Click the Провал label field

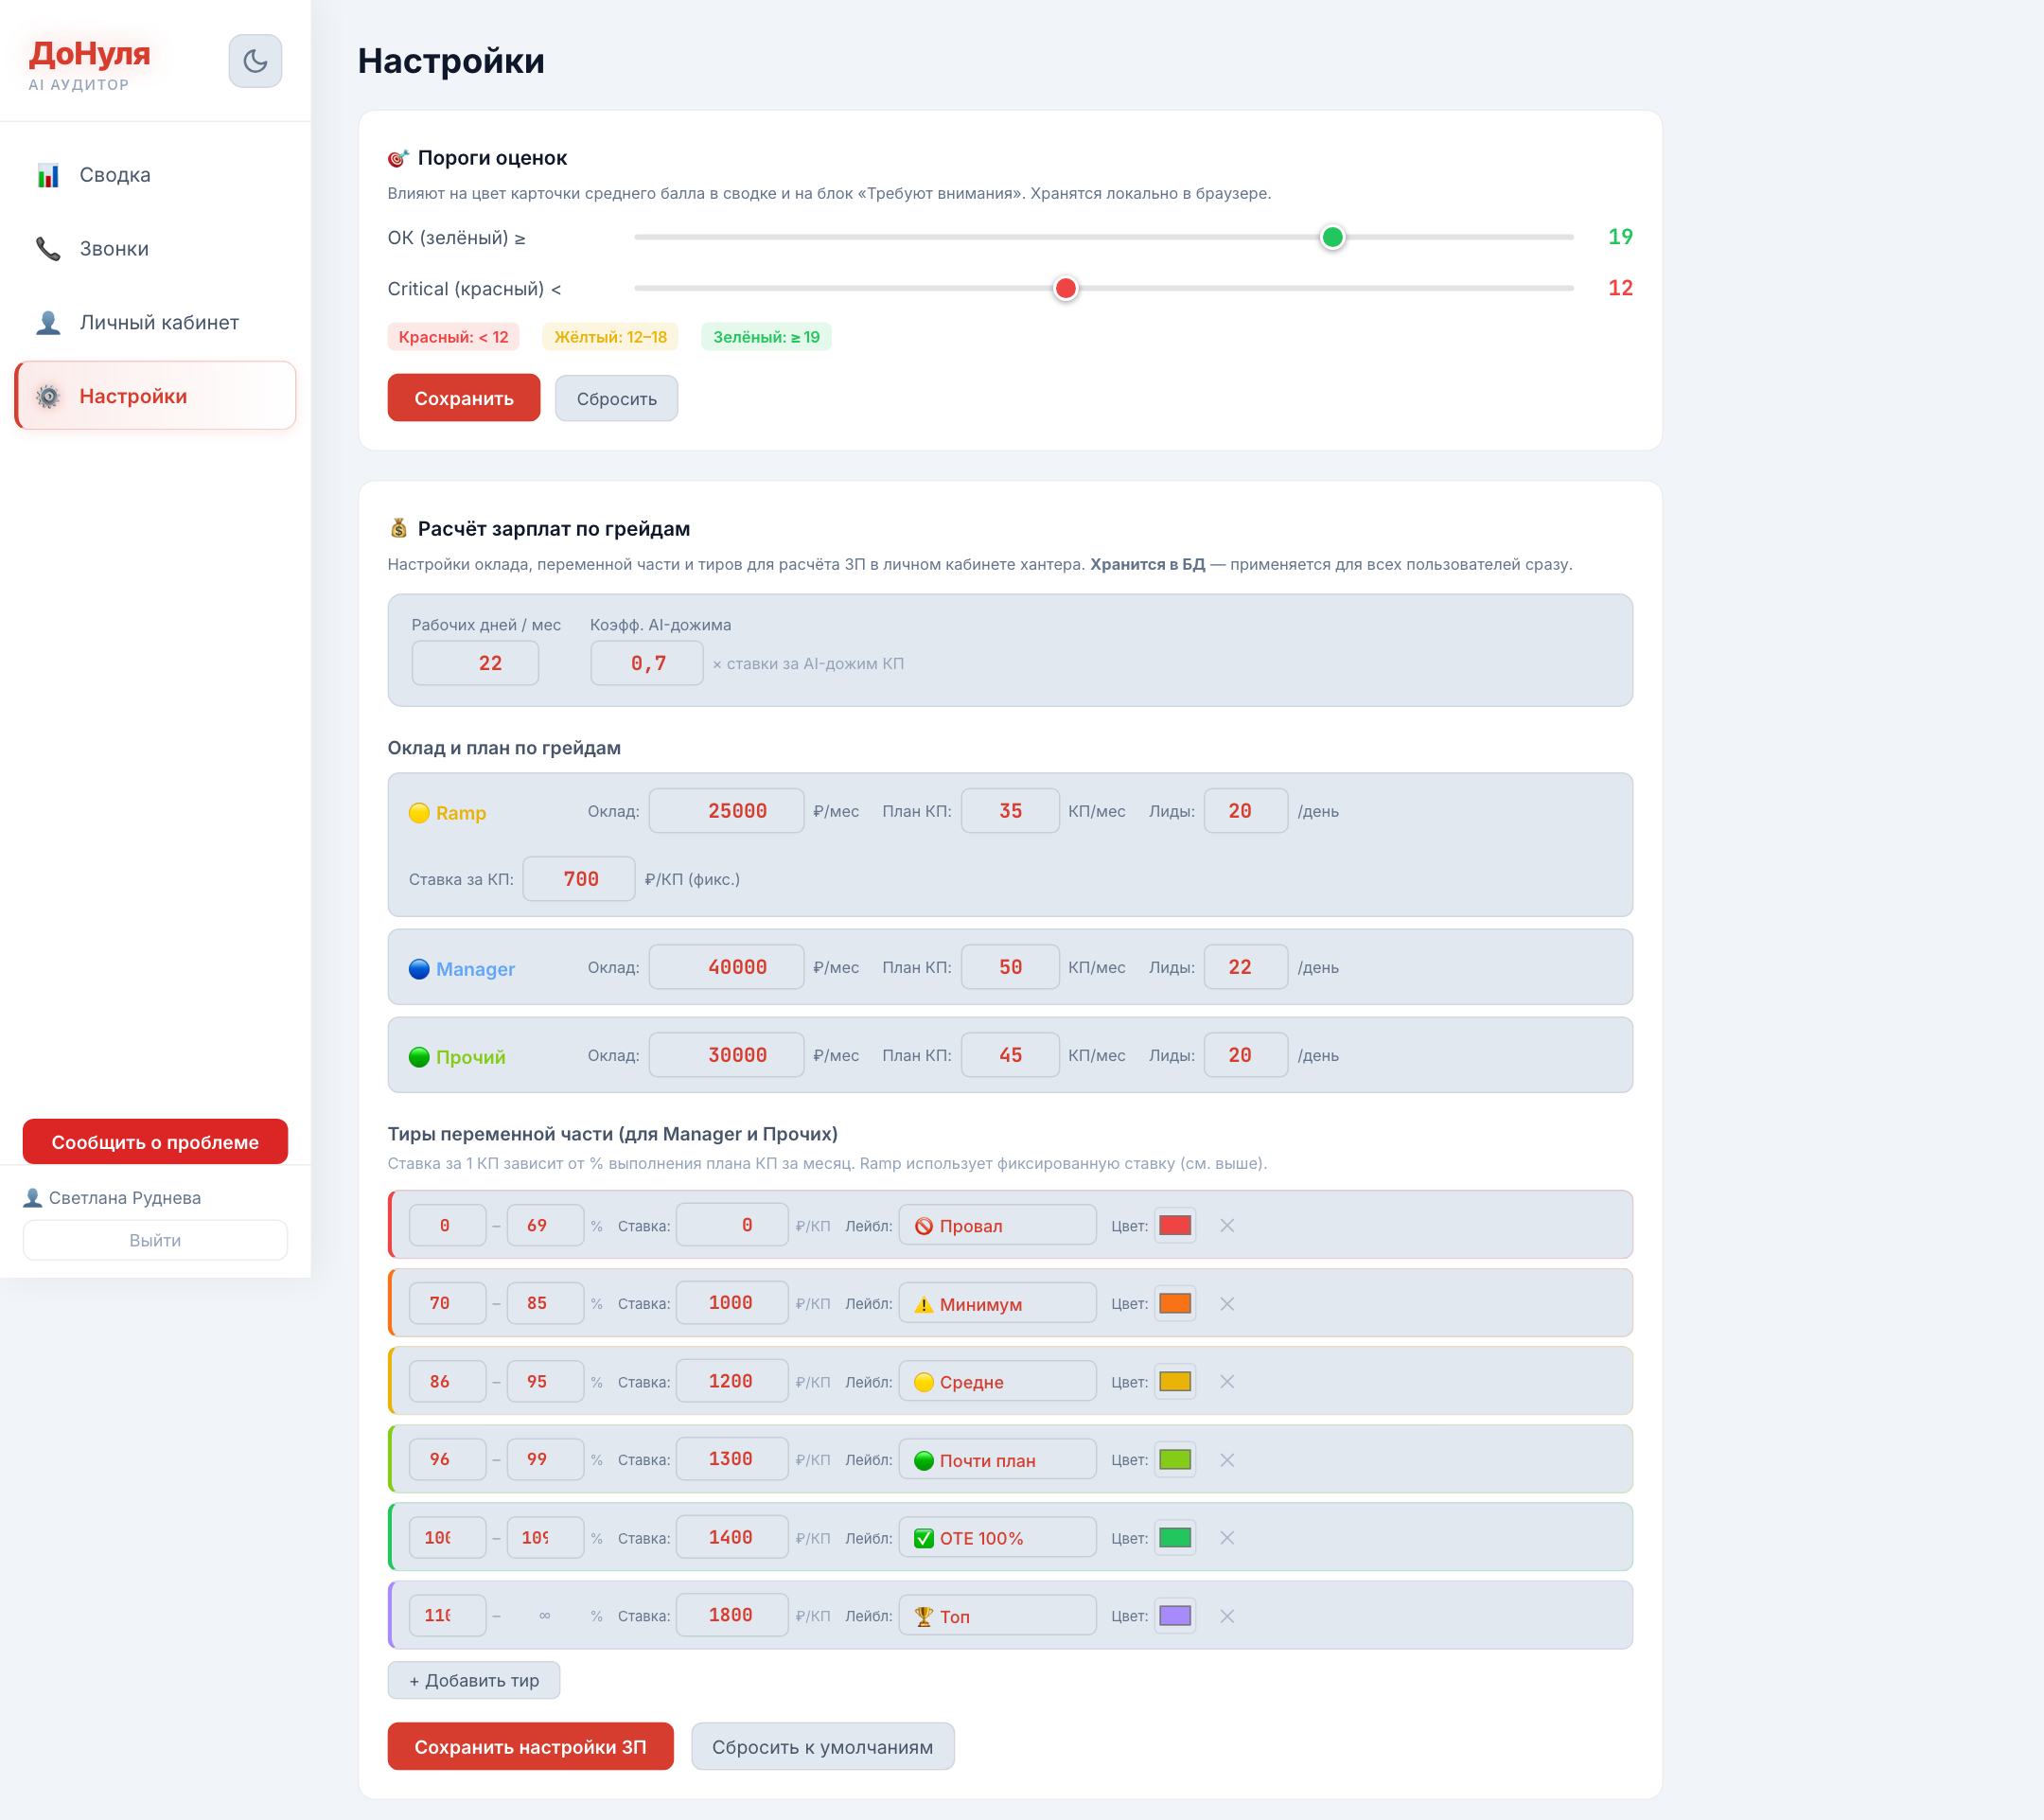[x=997, y=1226]
